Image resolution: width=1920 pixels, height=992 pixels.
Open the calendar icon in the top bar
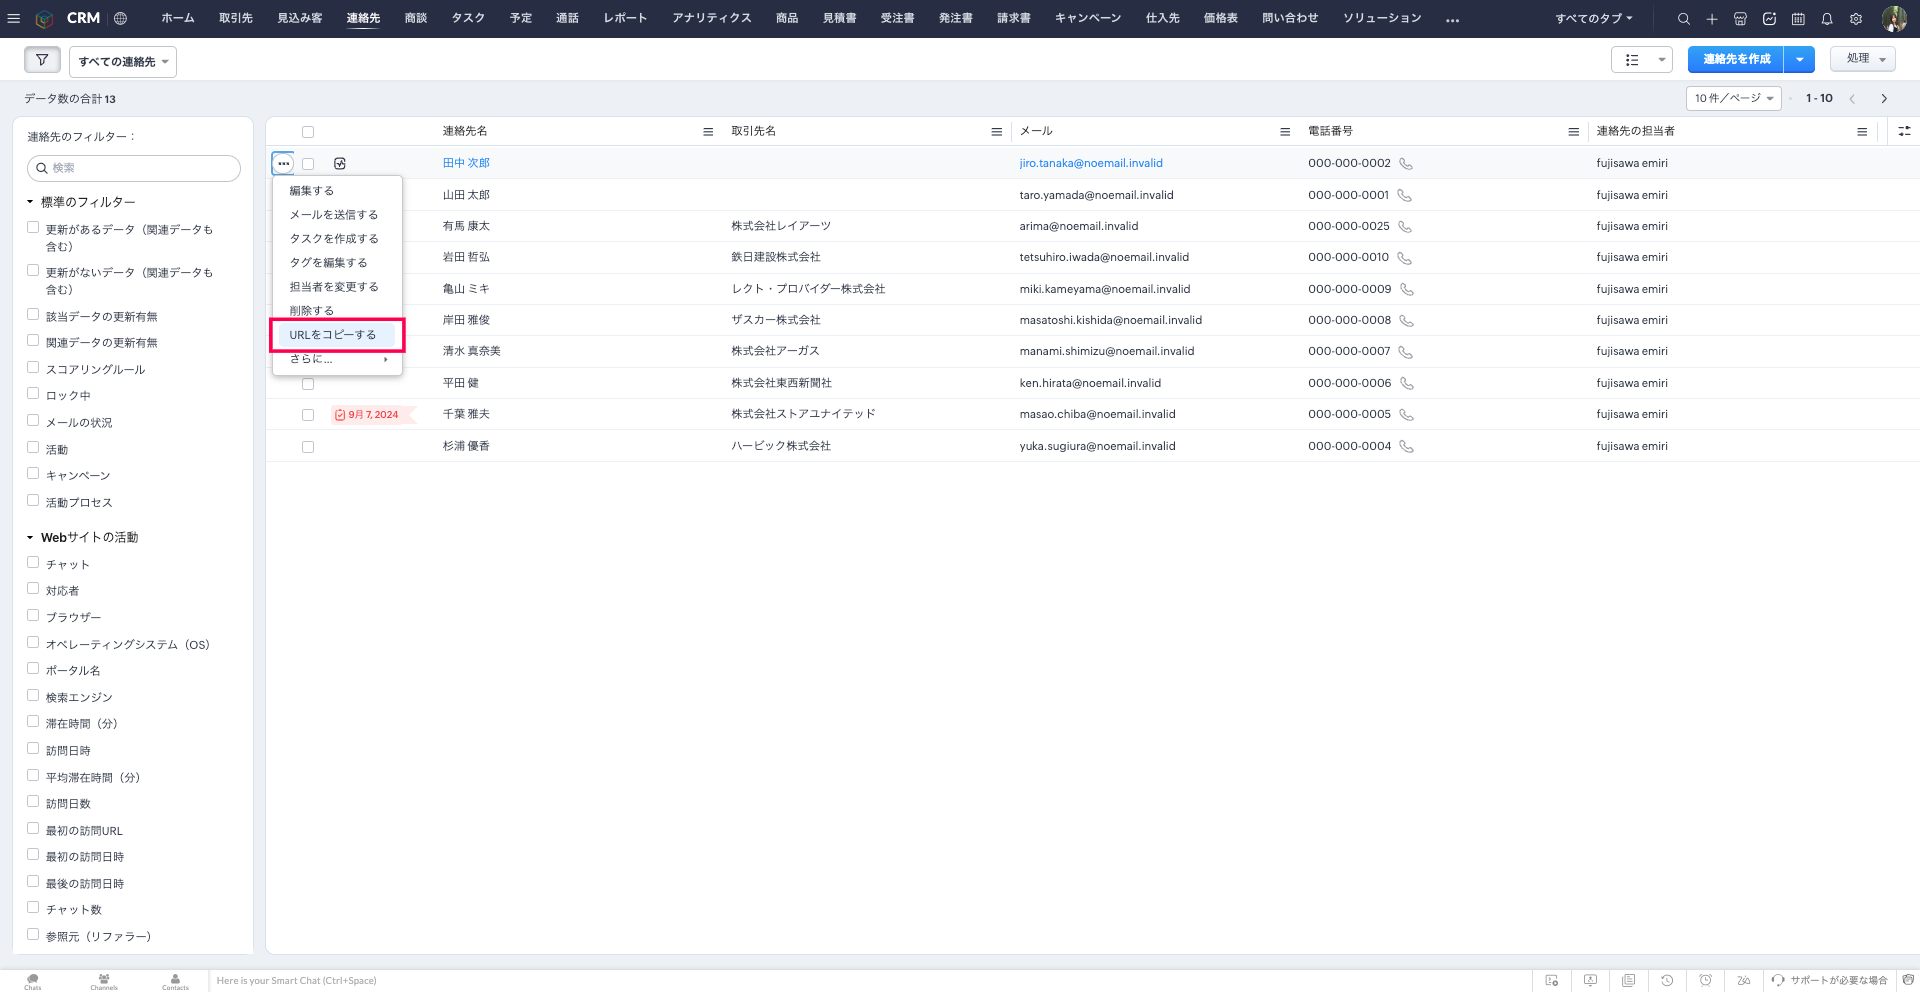point(1798,18)
